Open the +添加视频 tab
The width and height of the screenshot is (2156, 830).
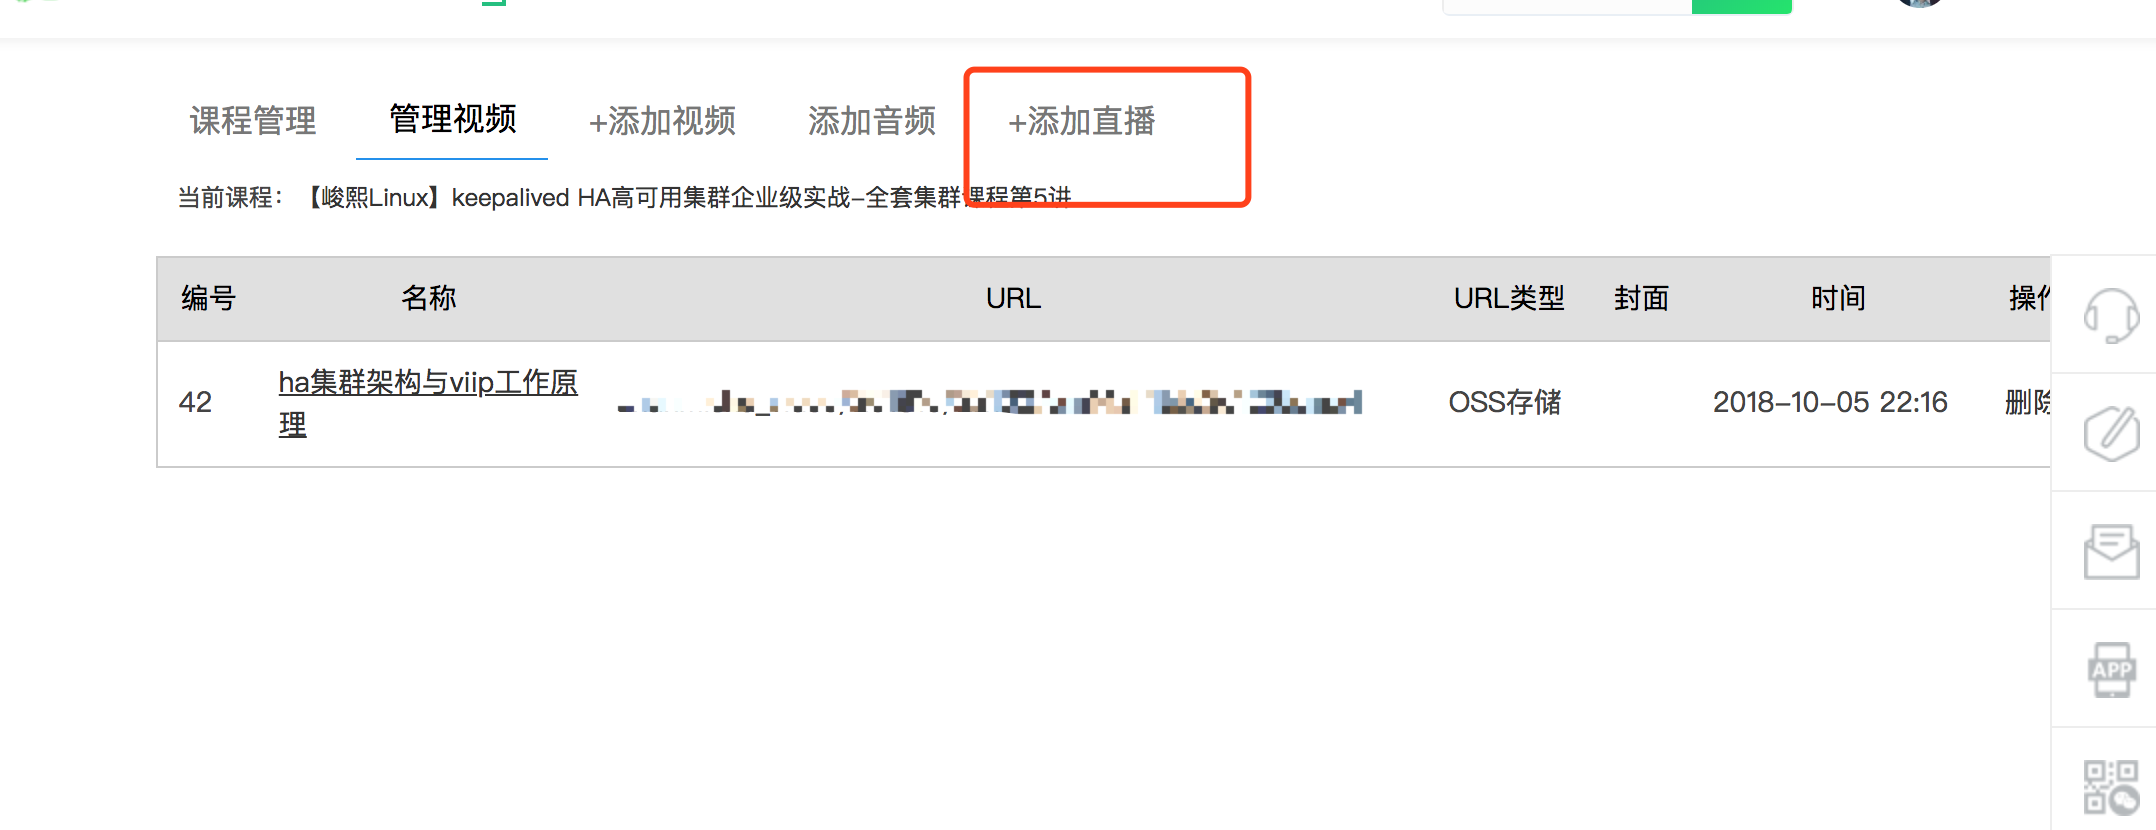pos(662,121)
